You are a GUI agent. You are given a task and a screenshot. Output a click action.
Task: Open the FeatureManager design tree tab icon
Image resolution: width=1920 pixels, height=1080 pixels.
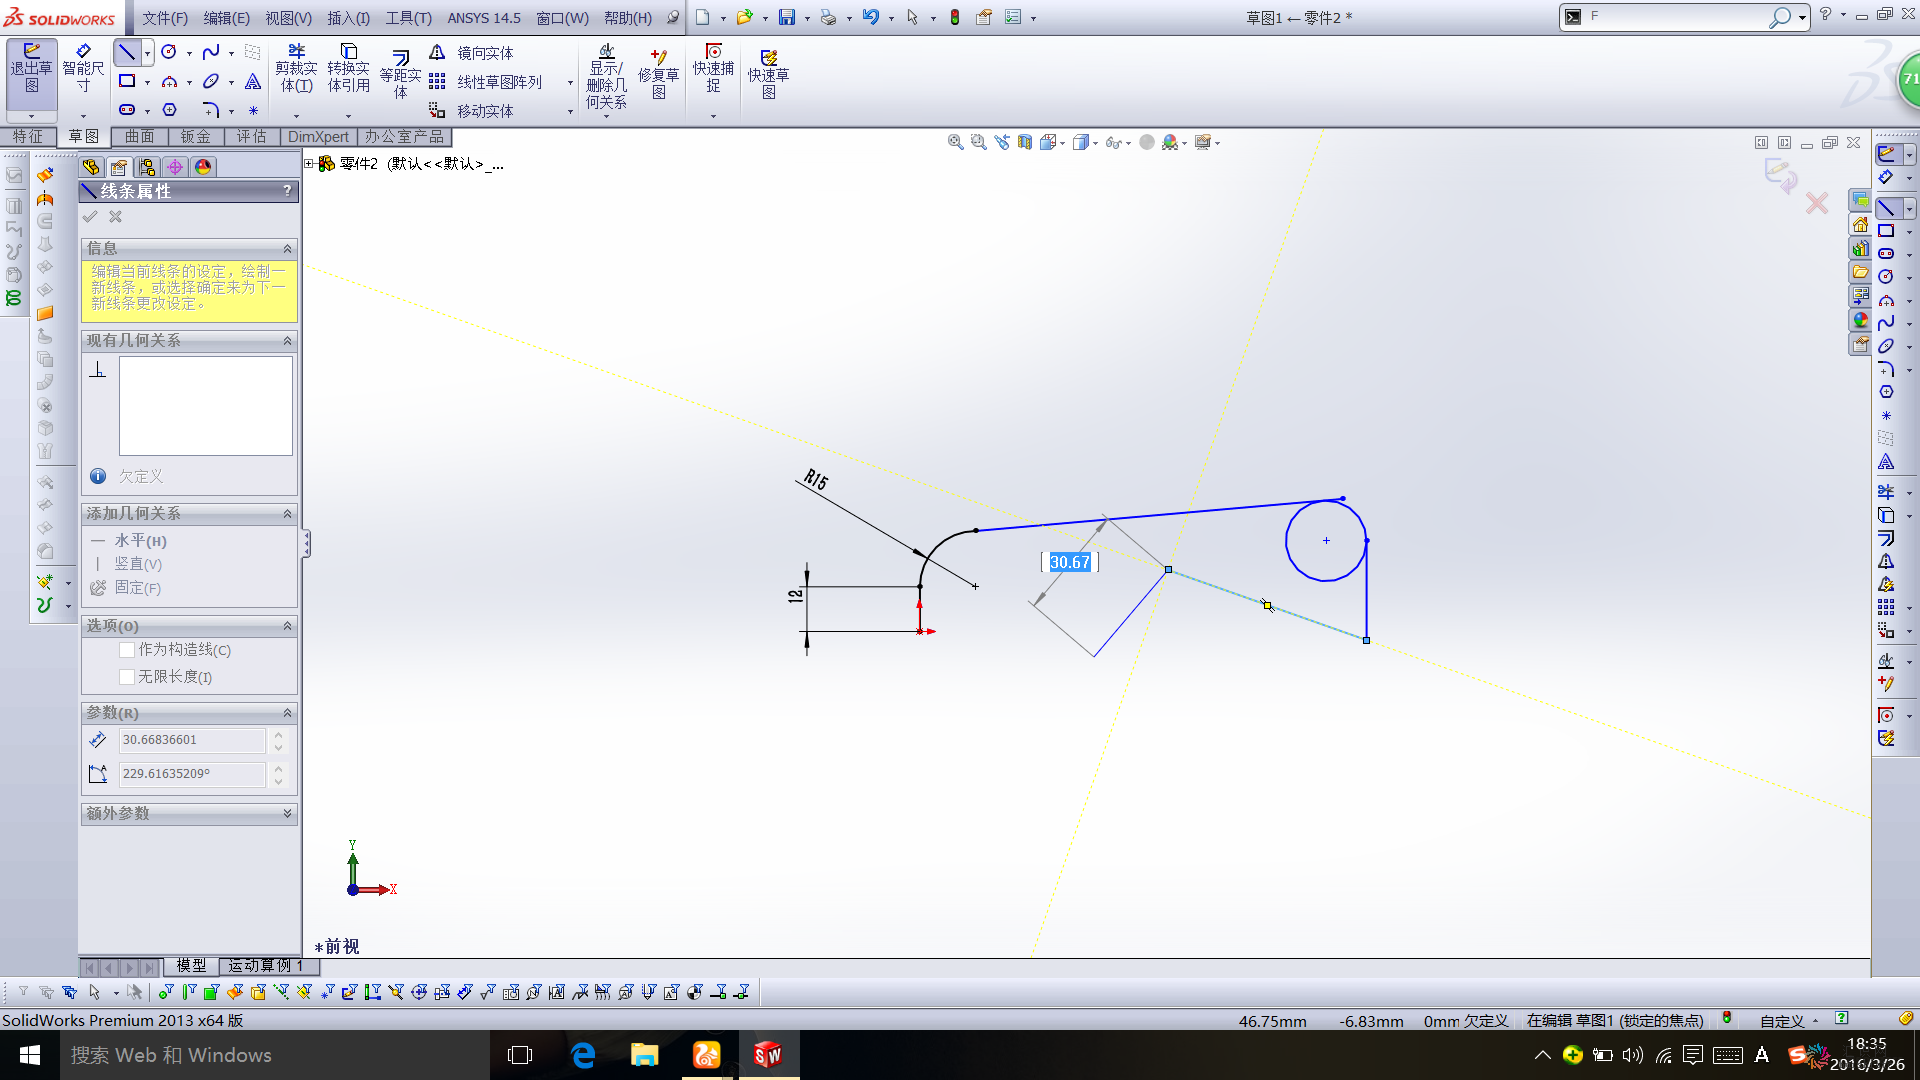pos(91,167)
